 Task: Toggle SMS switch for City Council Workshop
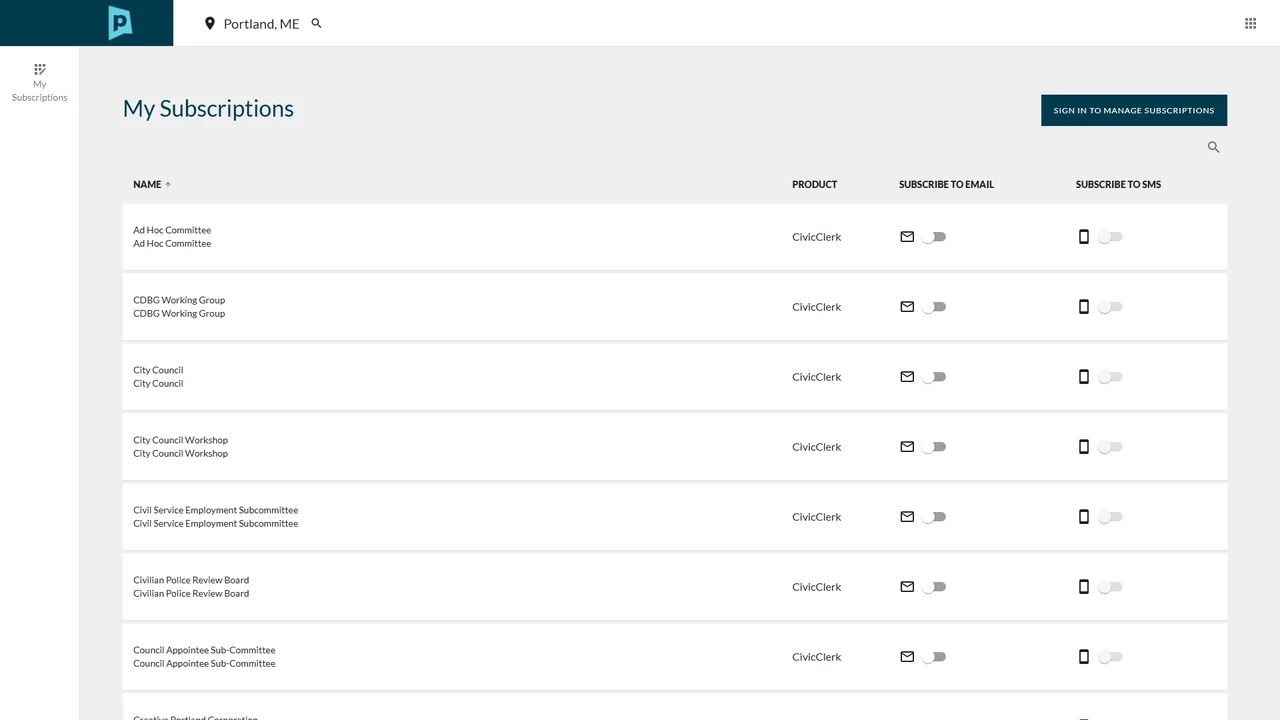click(x=1111, y=447)
